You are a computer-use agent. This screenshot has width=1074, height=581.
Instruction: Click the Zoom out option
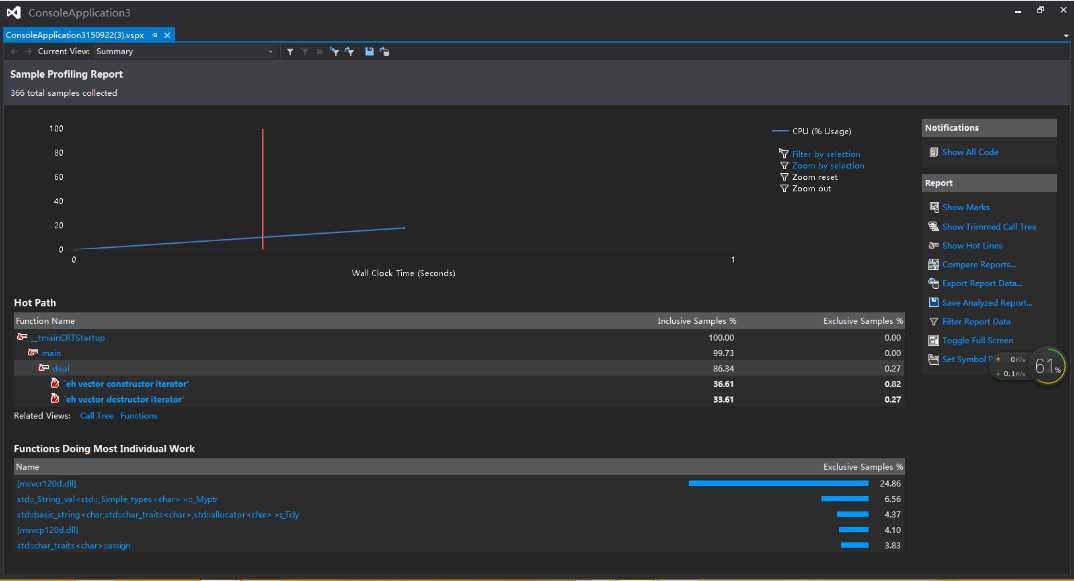coord(811,188)
